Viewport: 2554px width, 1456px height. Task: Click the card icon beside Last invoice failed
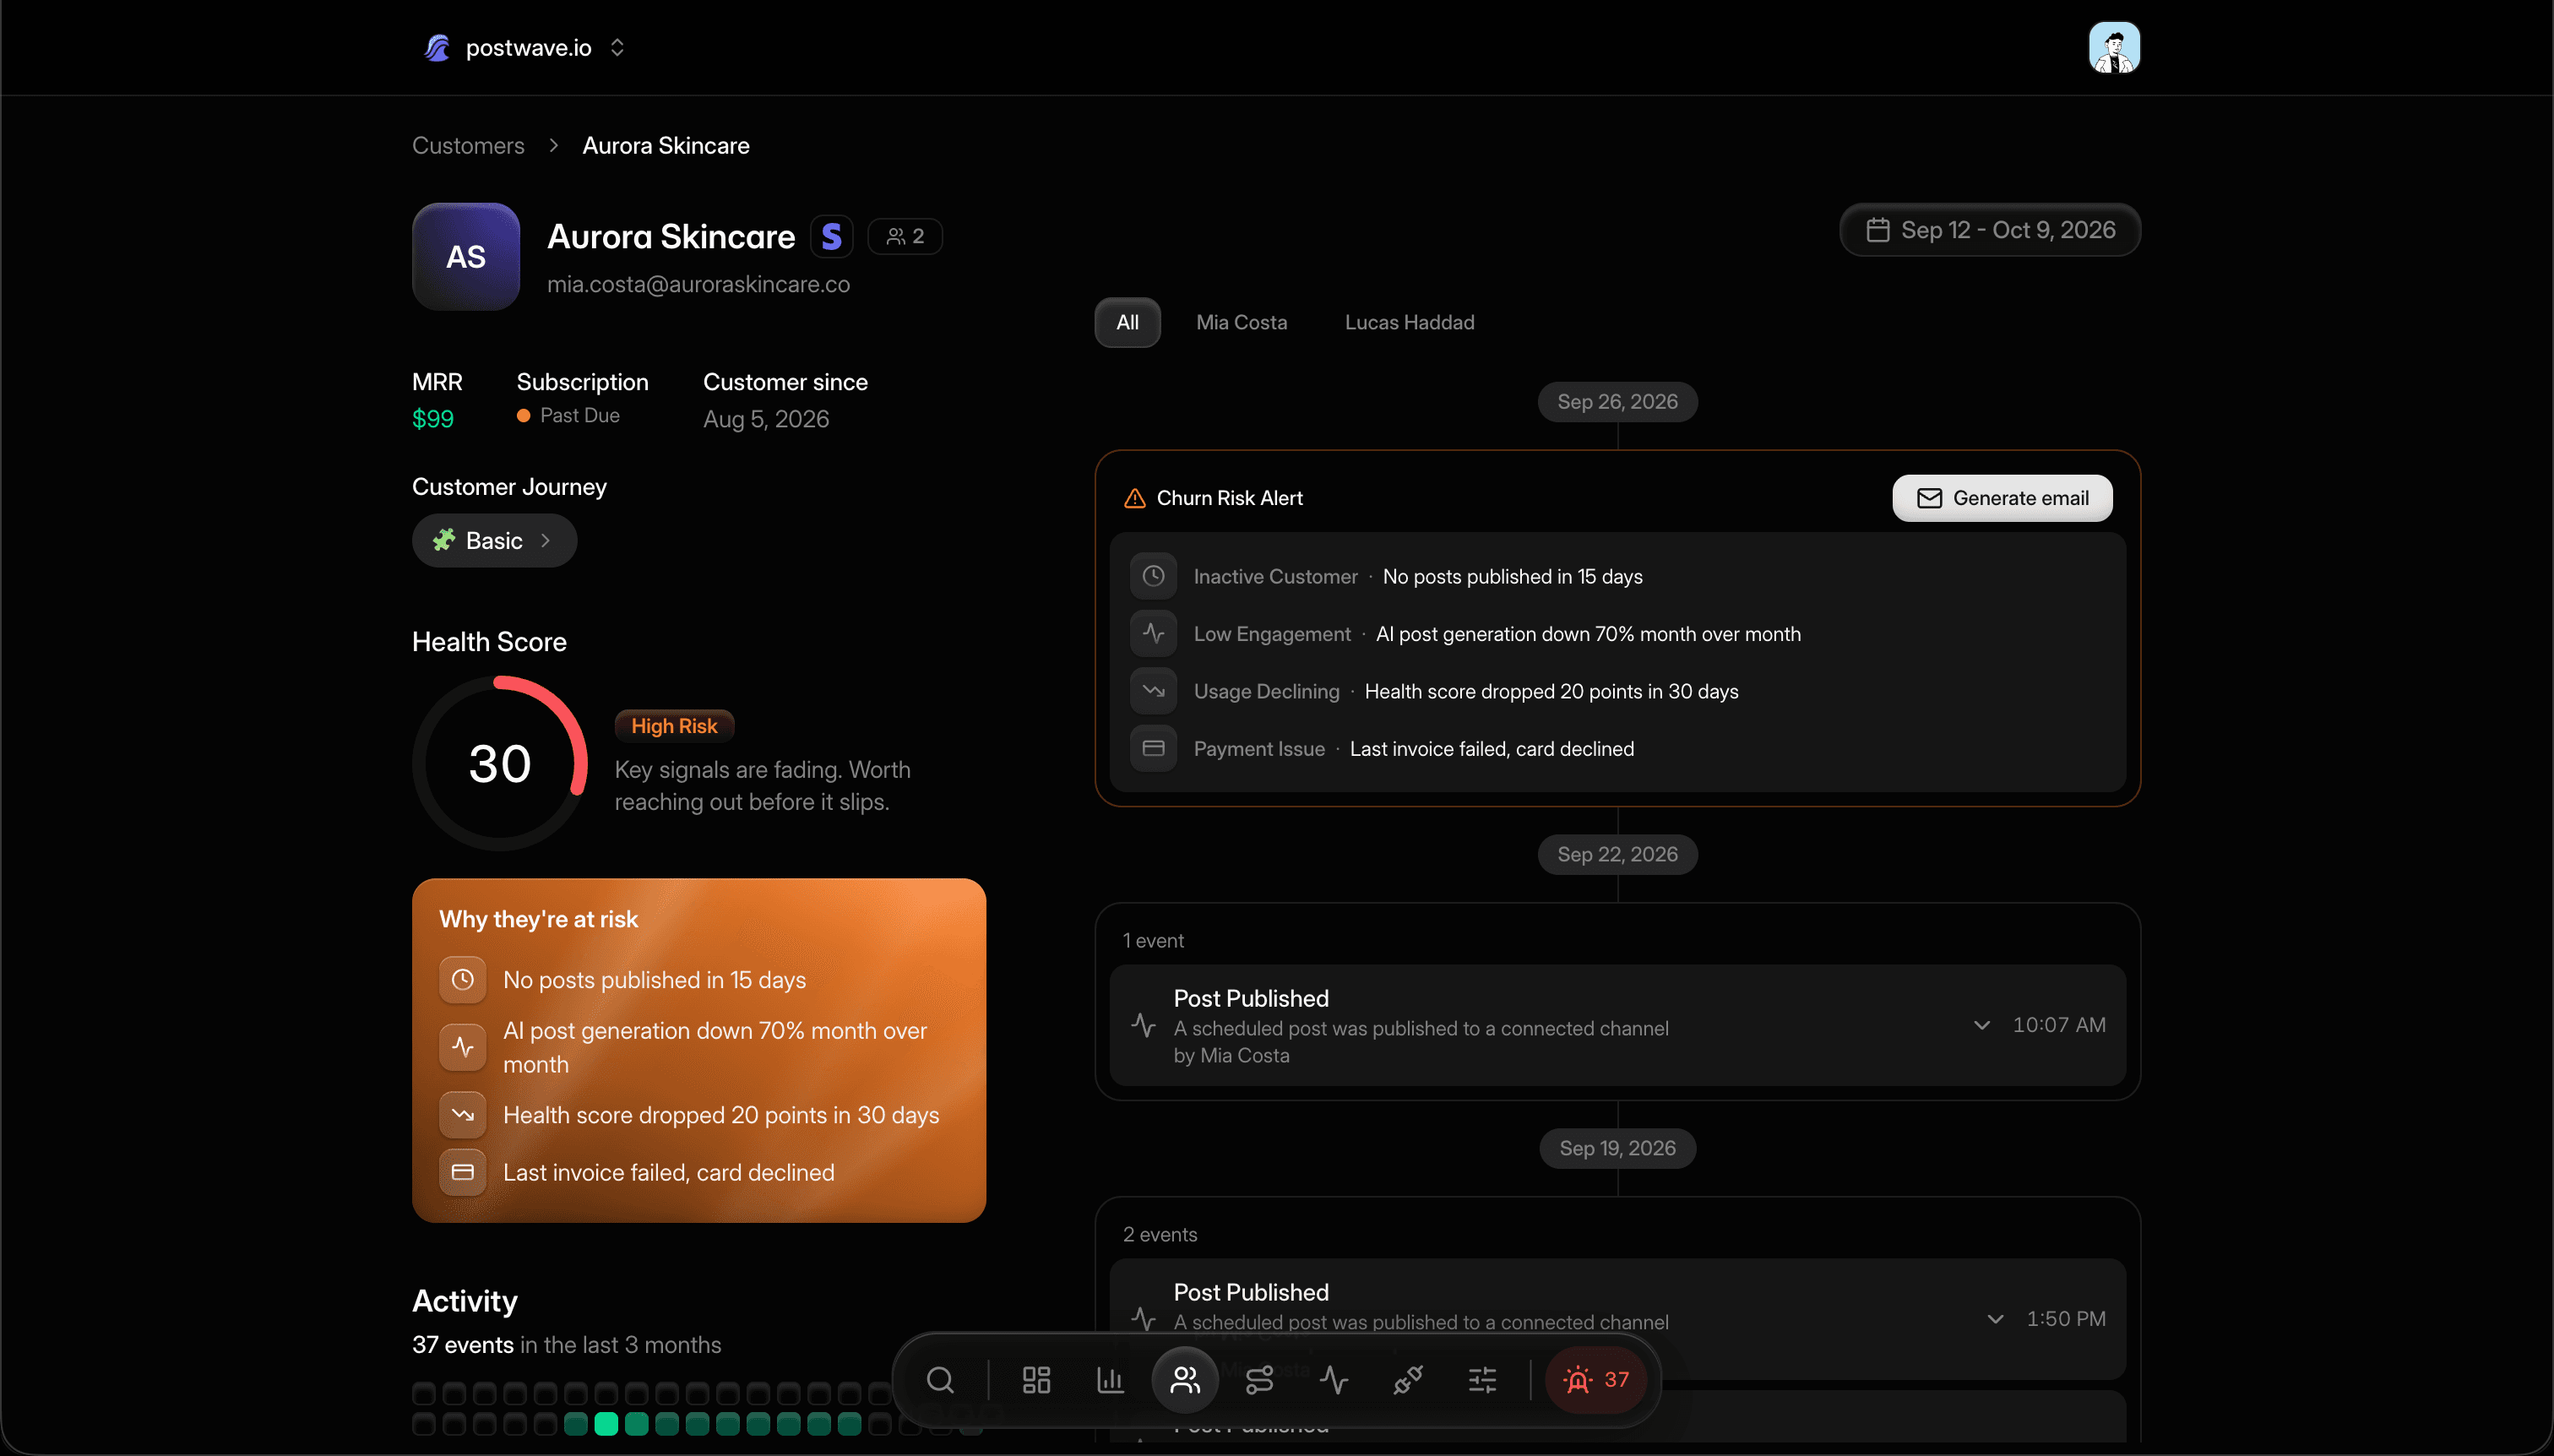[463, 1172]
